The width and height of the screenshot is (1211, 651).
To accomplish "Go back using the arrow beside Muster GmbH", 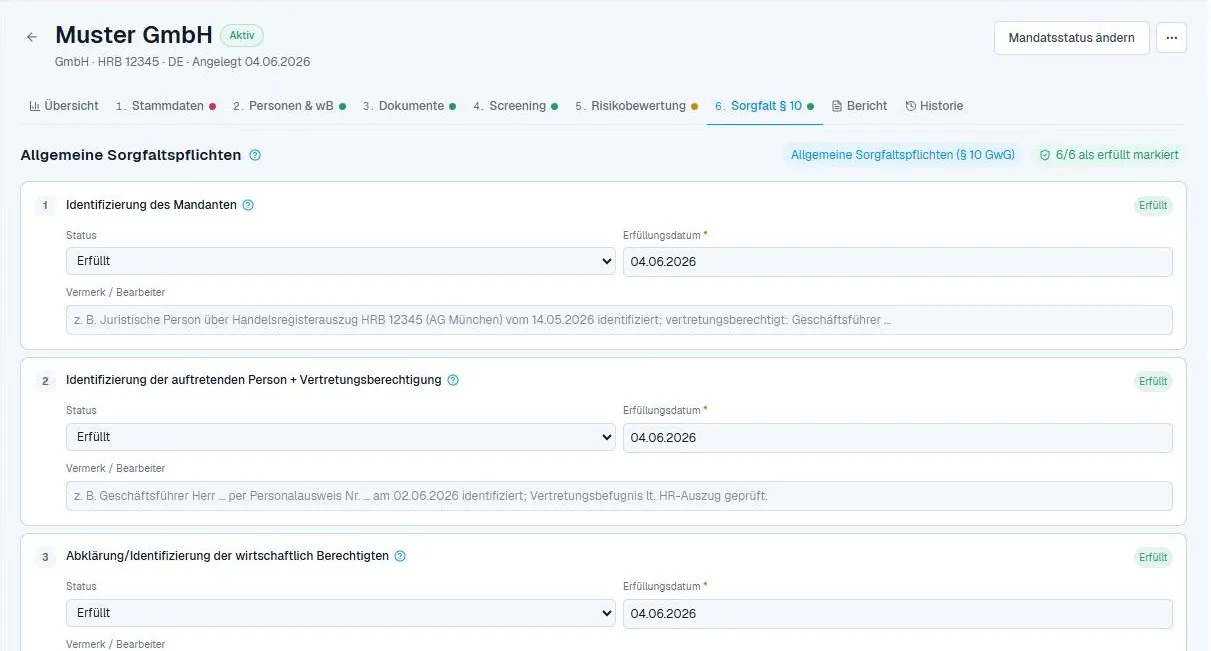I will click(x=32, y=37).
